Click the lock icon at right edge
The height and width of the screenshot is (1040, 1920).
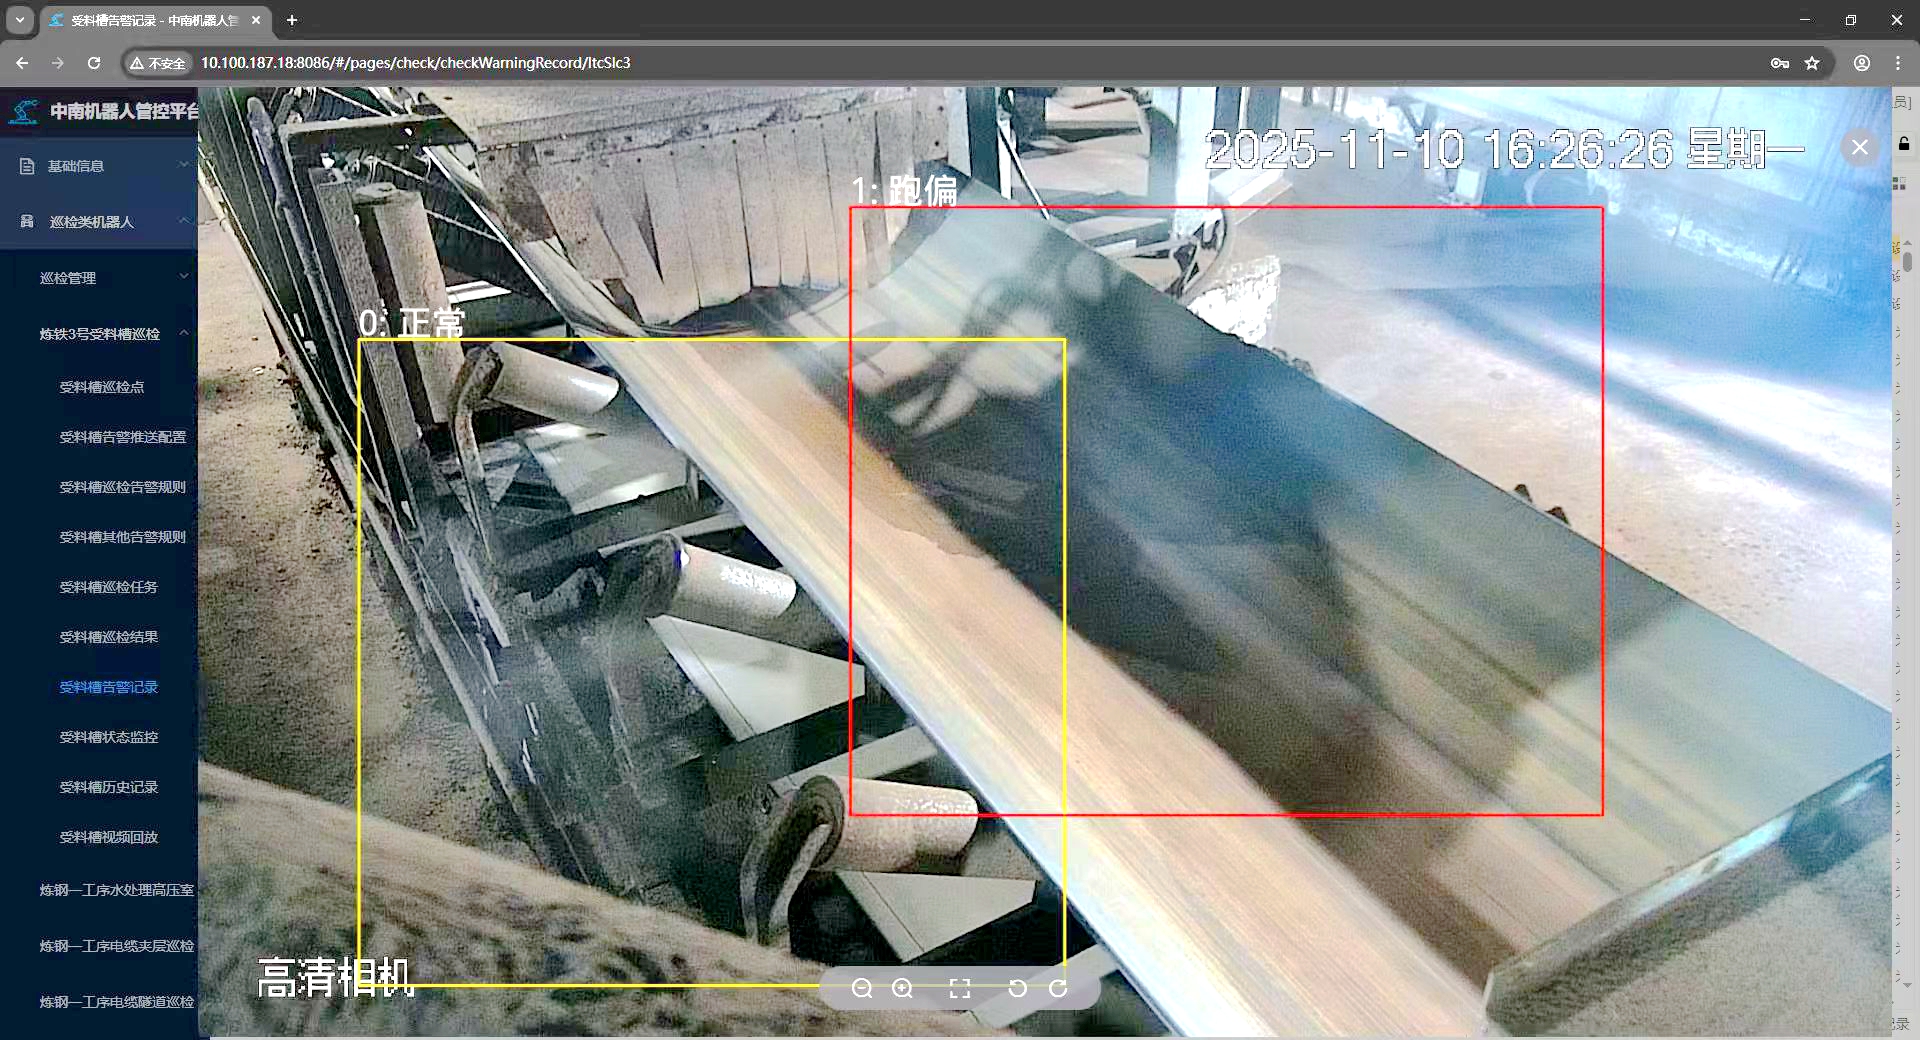1904,144
